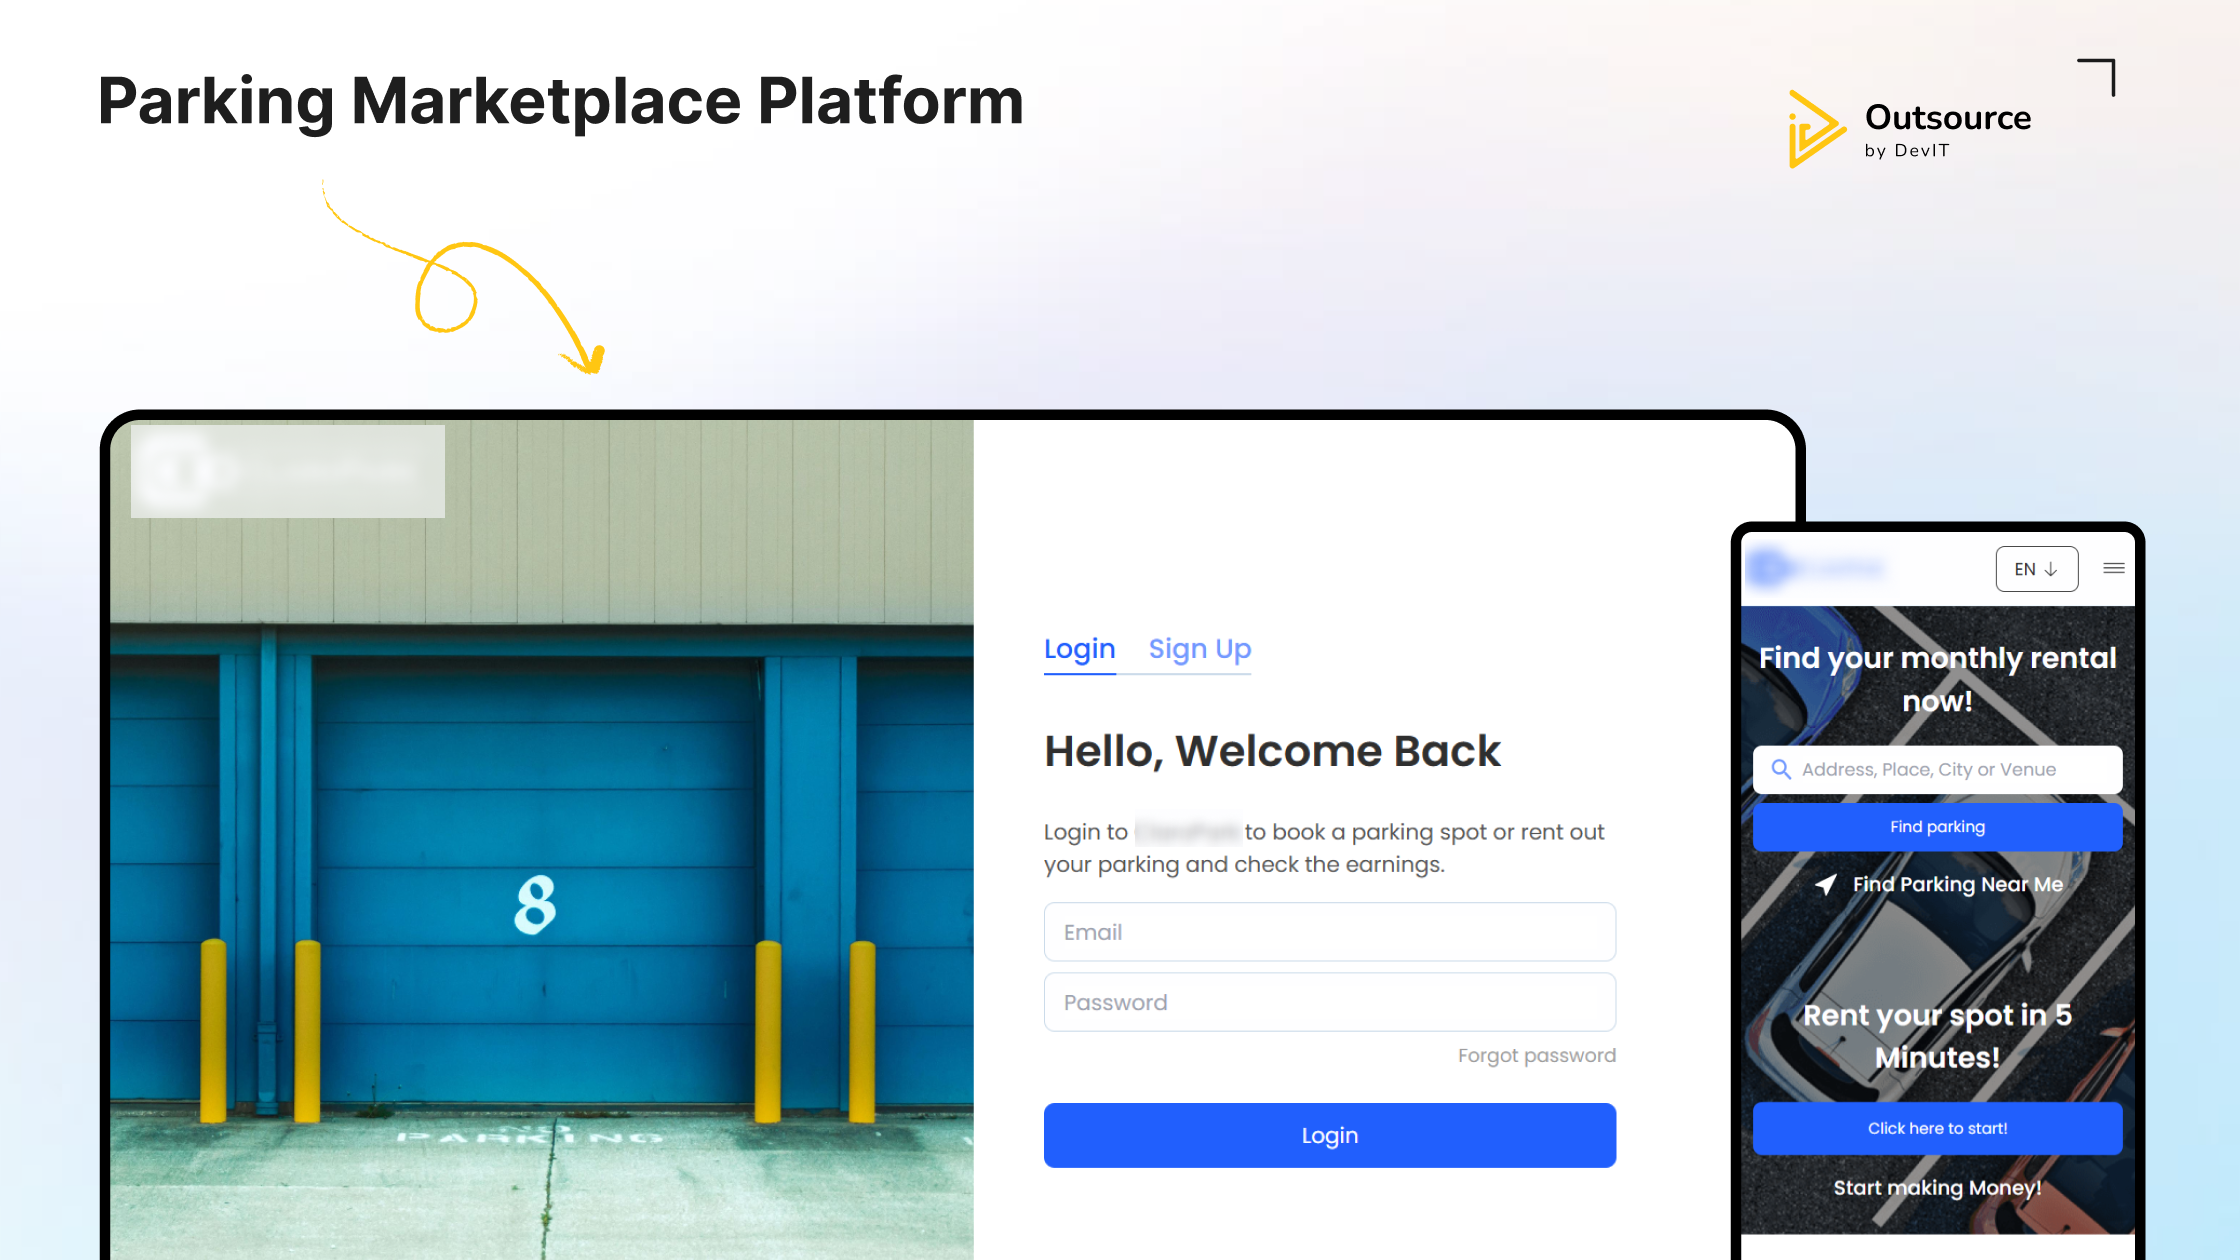Open the EN language dropdown
2240x1260 pixels.
point(2037,568)
